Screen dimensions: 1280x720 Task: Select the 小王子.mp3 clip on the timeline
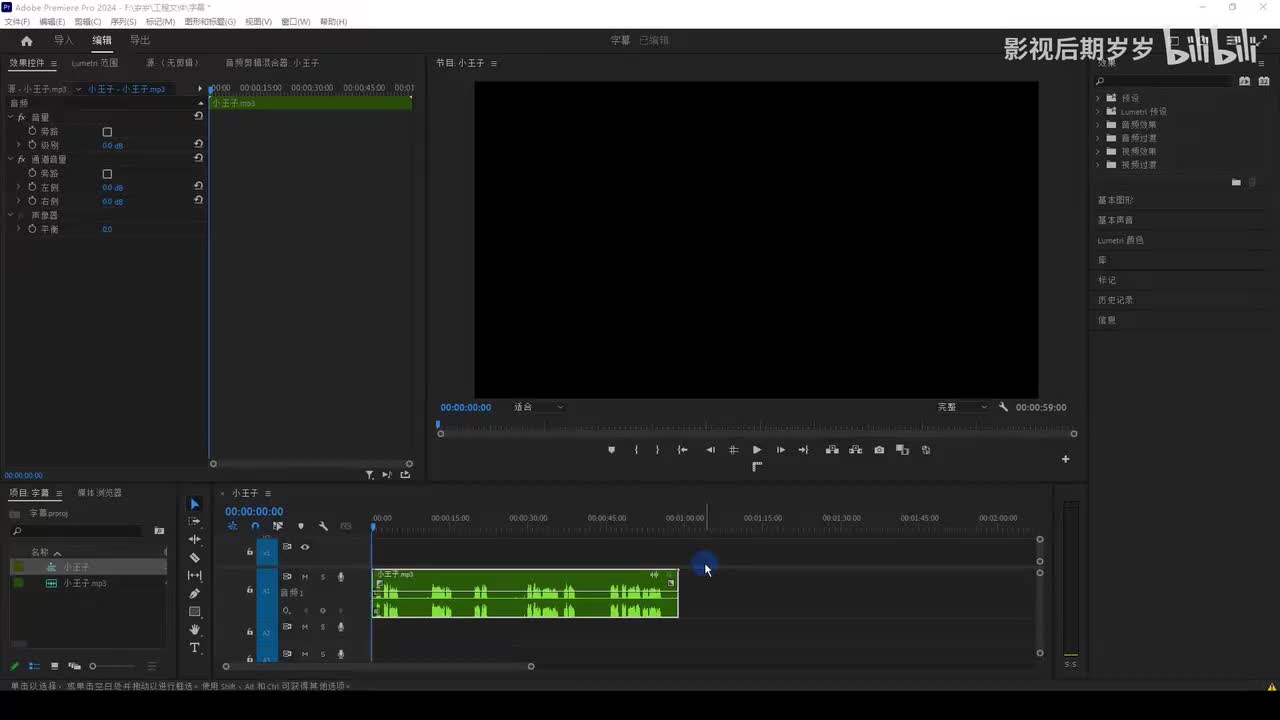click(525, 593)
